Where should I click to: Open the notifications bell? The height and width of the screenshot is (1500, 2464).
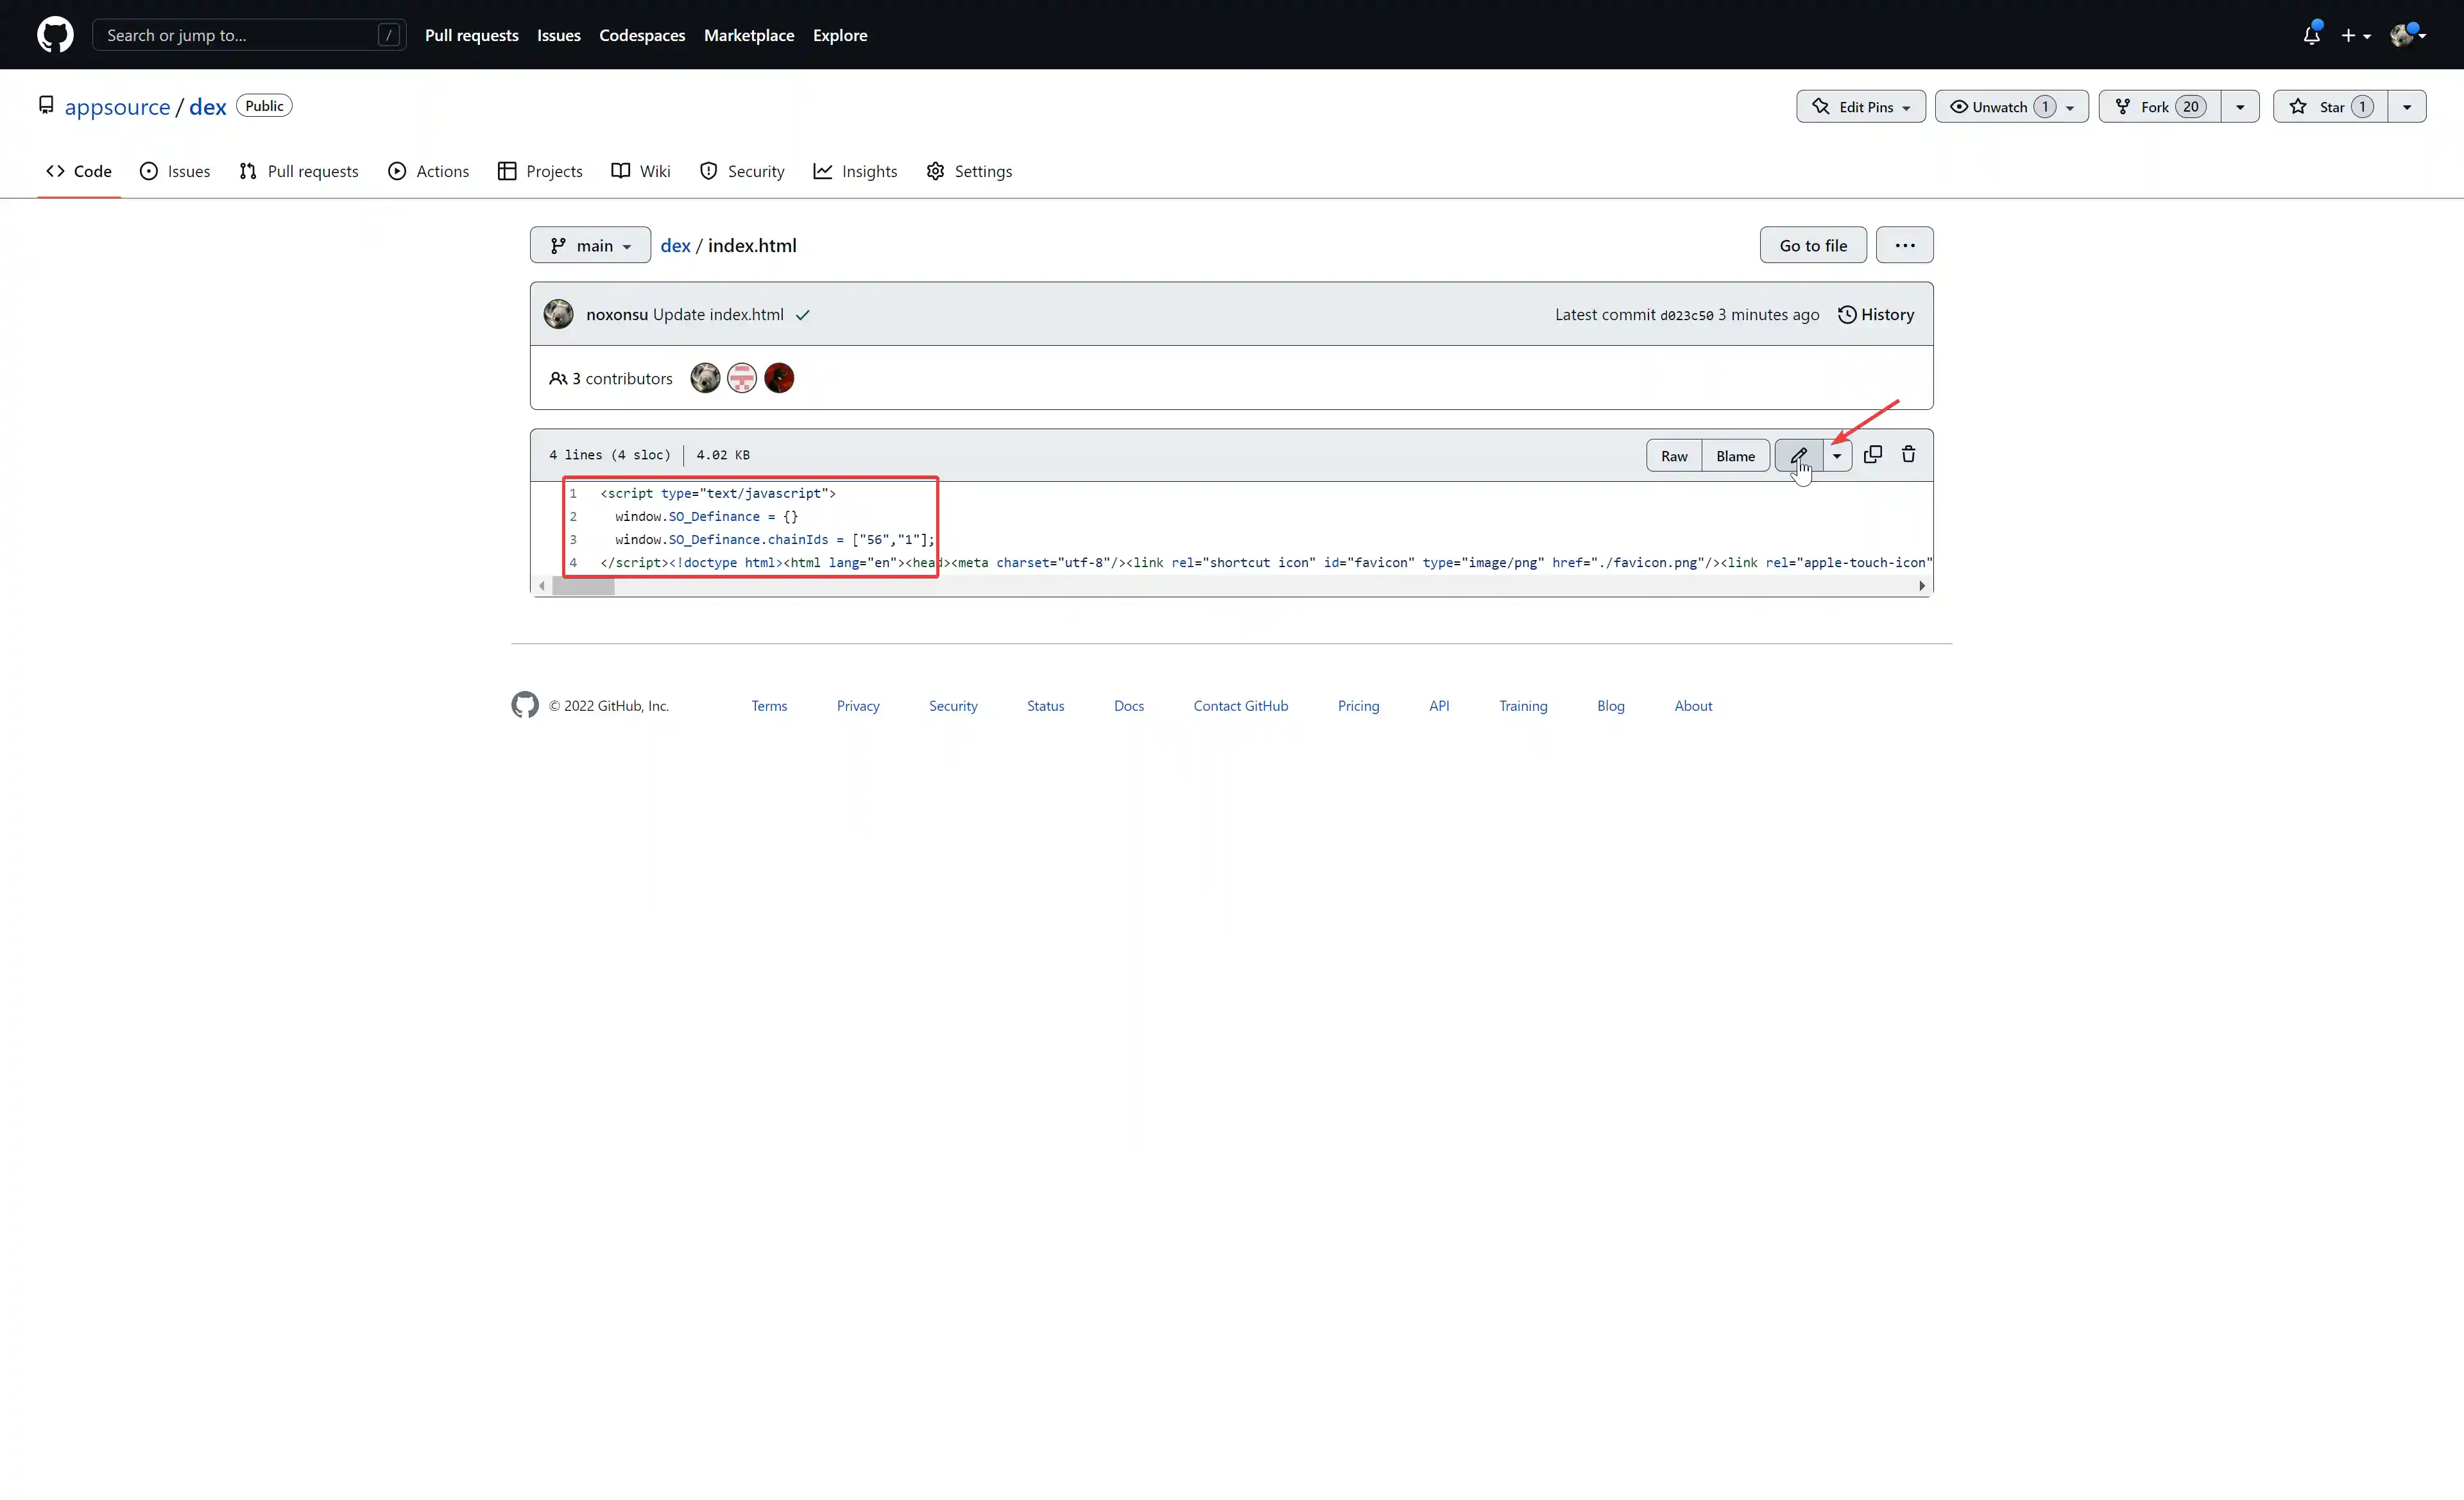(2311, 35)
